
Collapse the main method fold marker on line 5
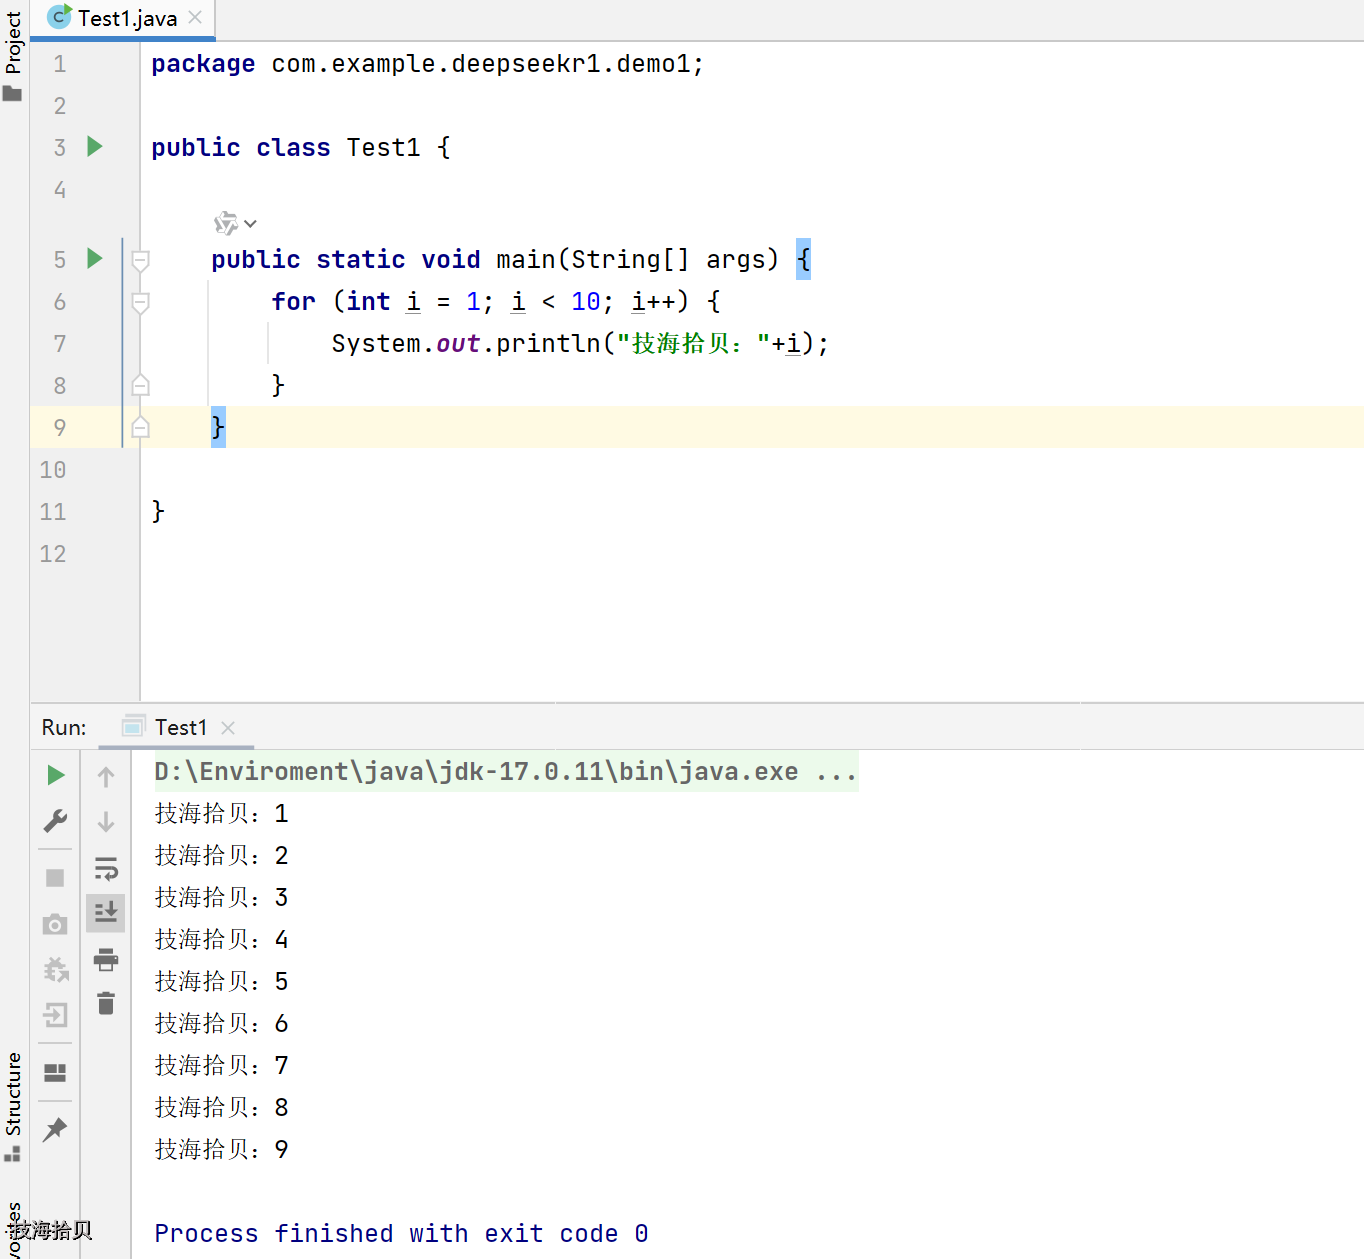click(x=141, y=260)
